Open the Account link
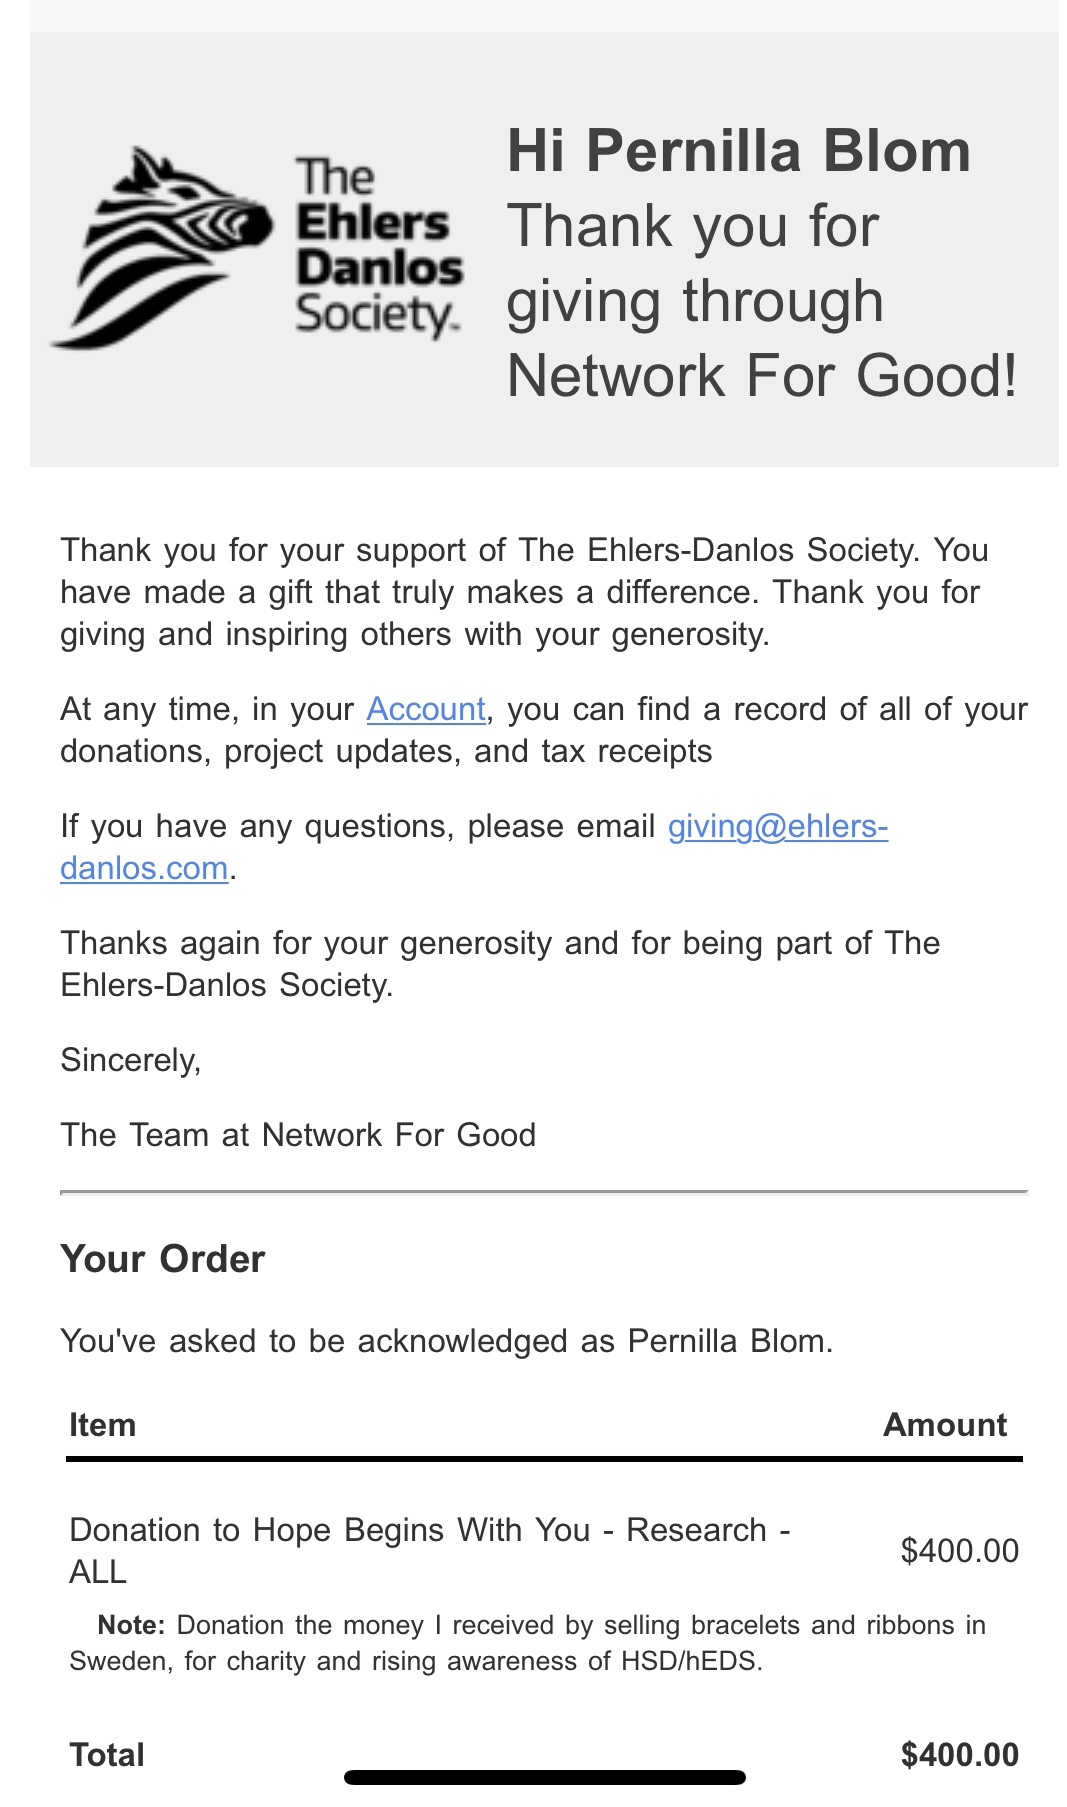Viewport: 1067px width, 1807px height. pyautogui.click(x=426, y=709)
